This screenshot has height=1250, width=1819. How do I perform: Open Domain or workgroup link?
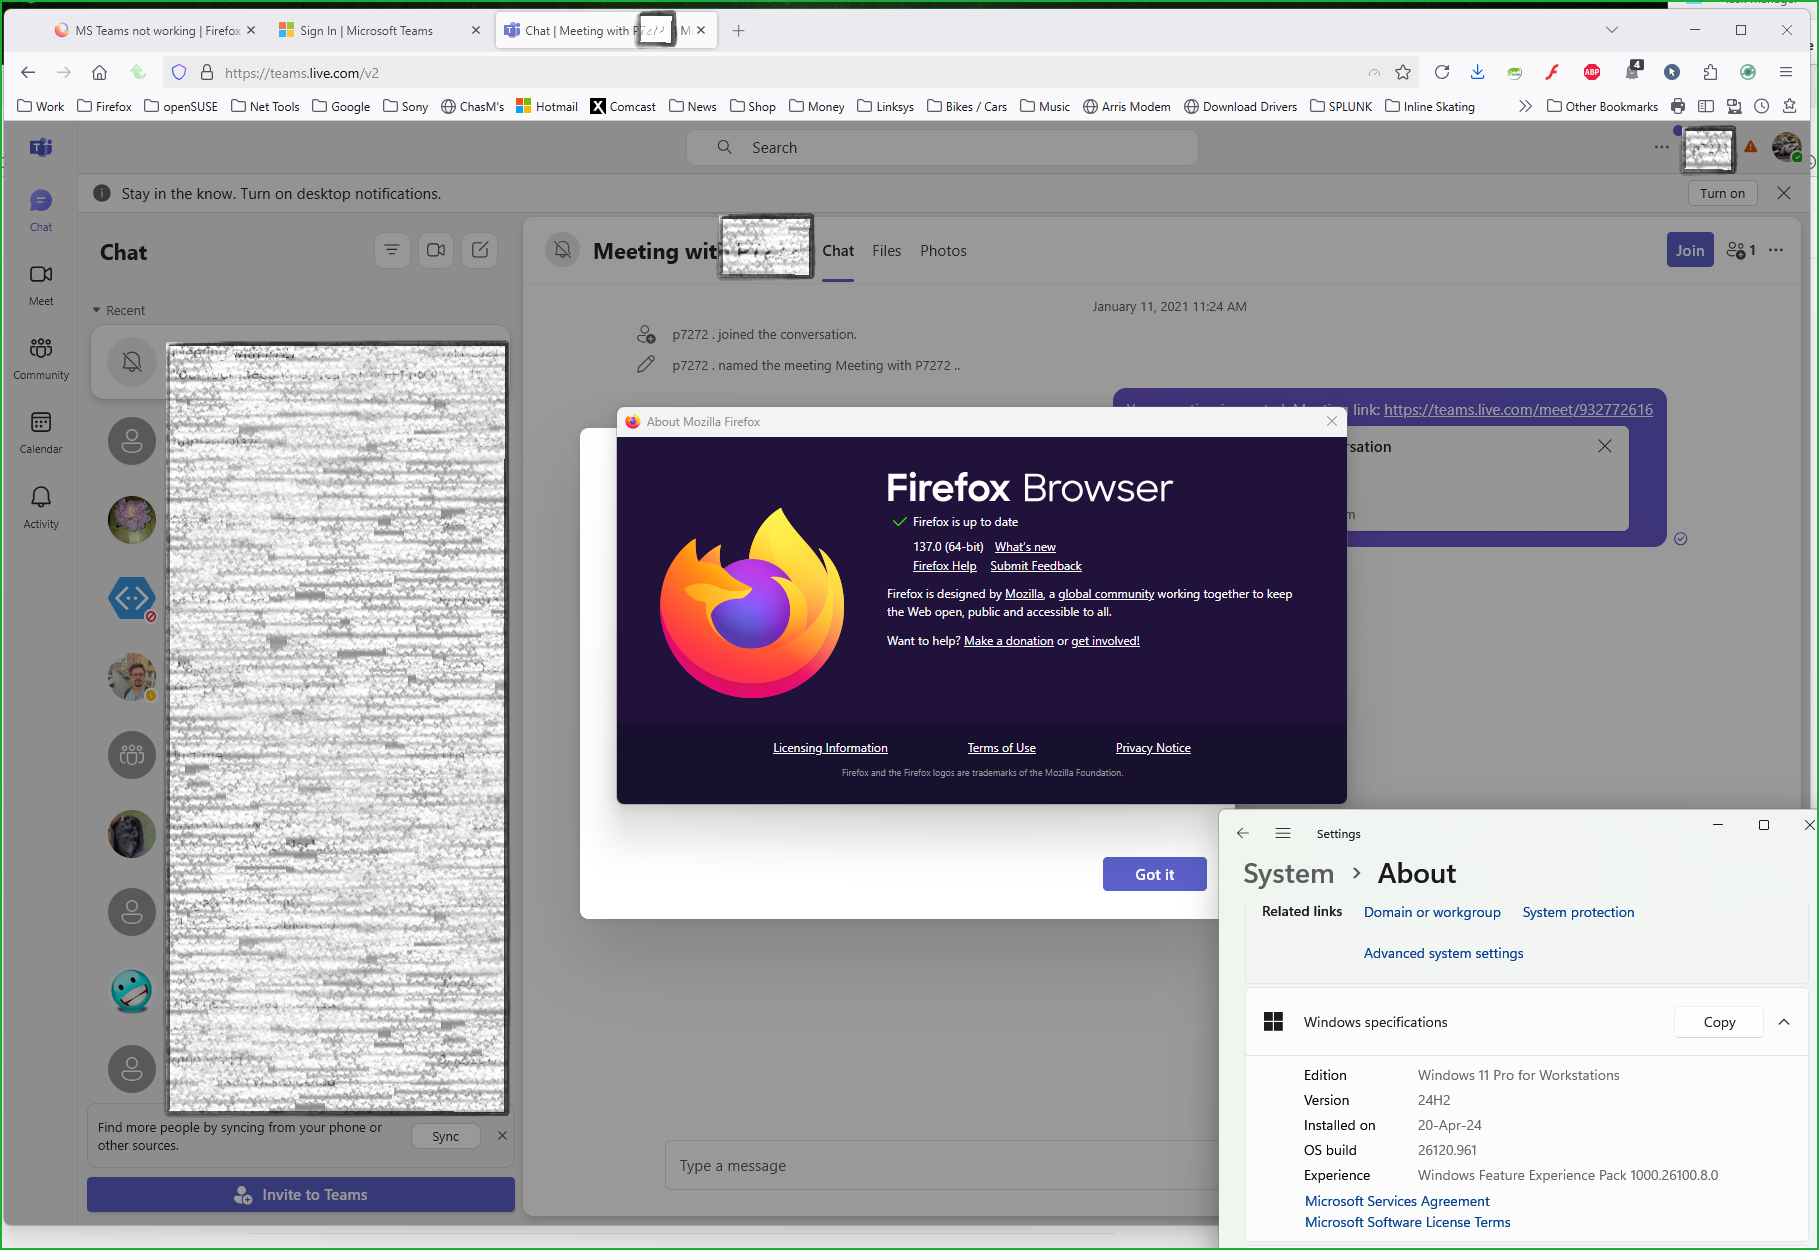coord(1432,912)
